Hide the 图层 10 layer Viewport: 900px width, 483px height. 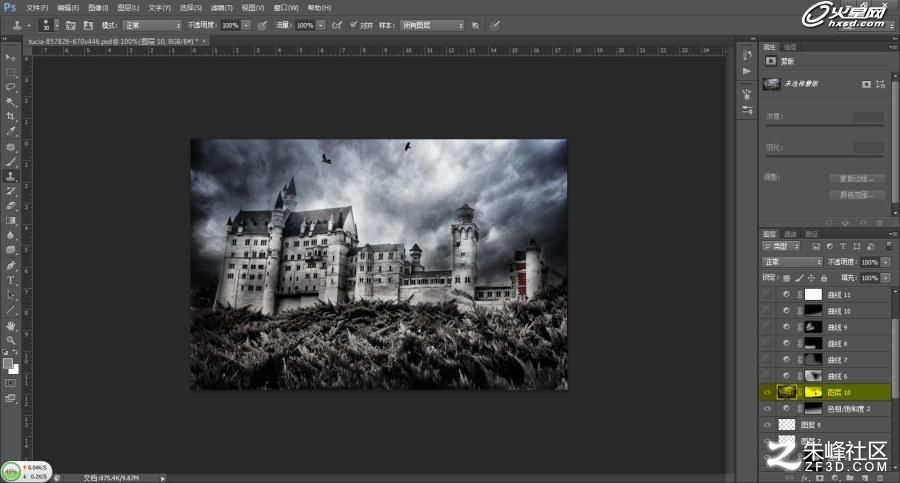coord(767,393)
